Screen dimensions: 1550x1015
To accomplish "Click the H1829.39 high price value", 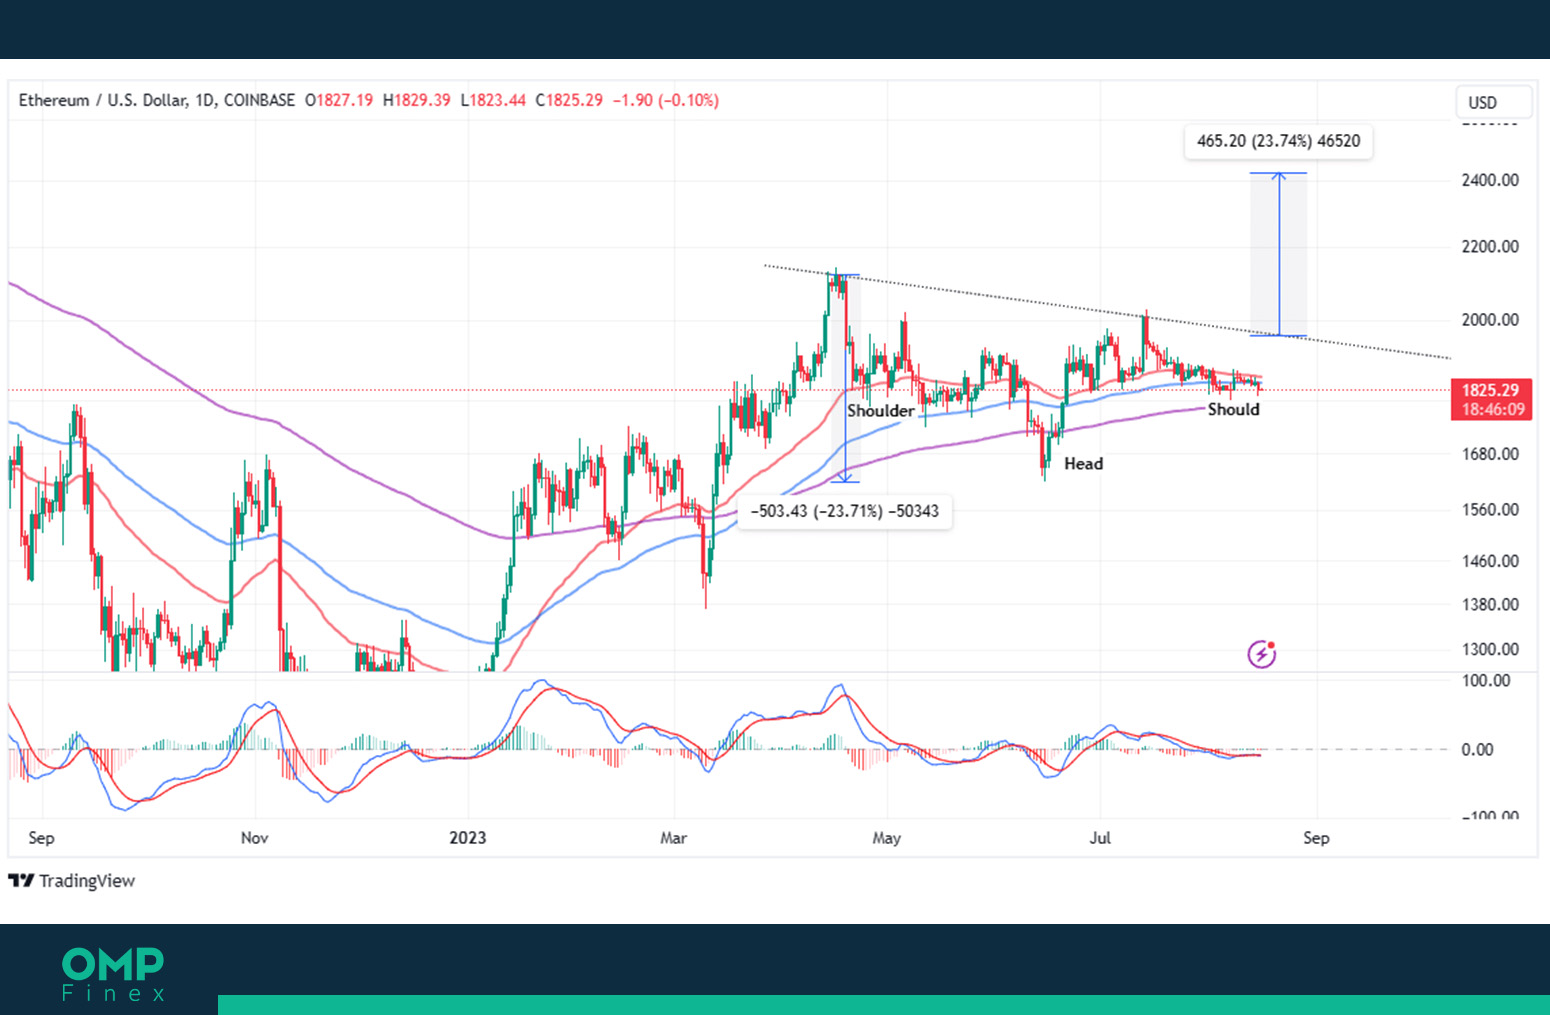I will (417, 100).
